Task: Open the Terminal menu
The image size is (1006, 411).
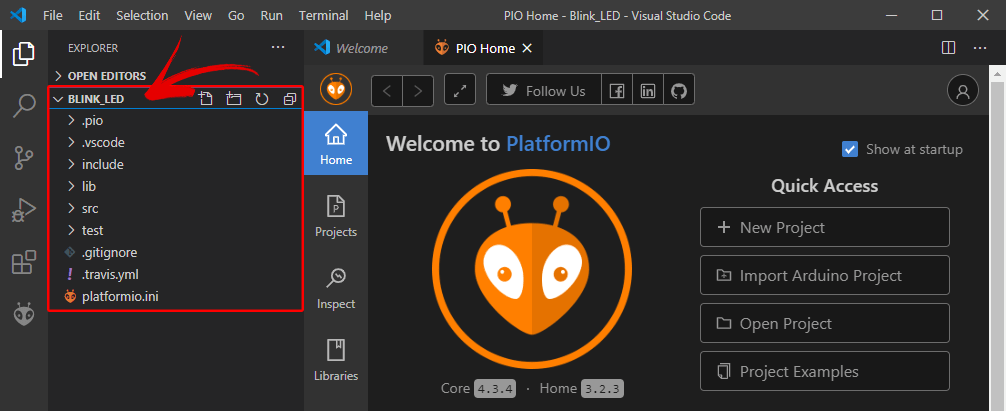Action: coord(324,16)
